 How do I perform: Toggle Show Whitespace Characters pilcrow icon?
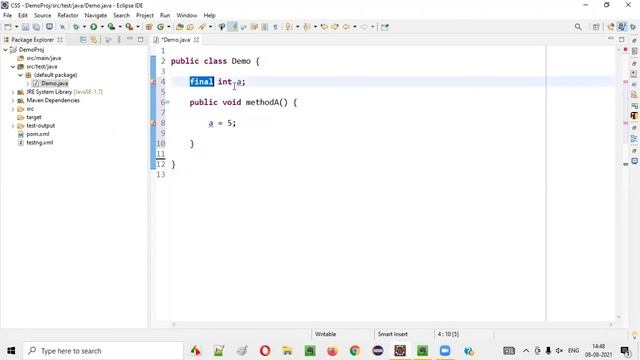coord(276,27)
